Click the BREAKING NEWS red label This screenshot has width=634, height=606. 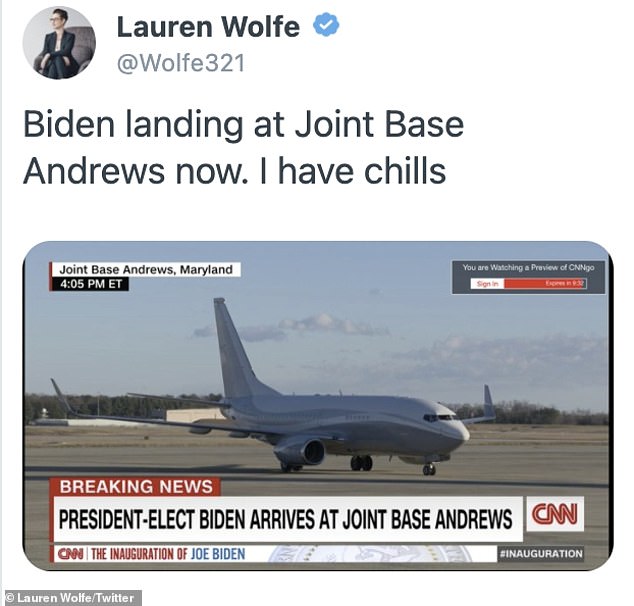click(x=135, y=486)
